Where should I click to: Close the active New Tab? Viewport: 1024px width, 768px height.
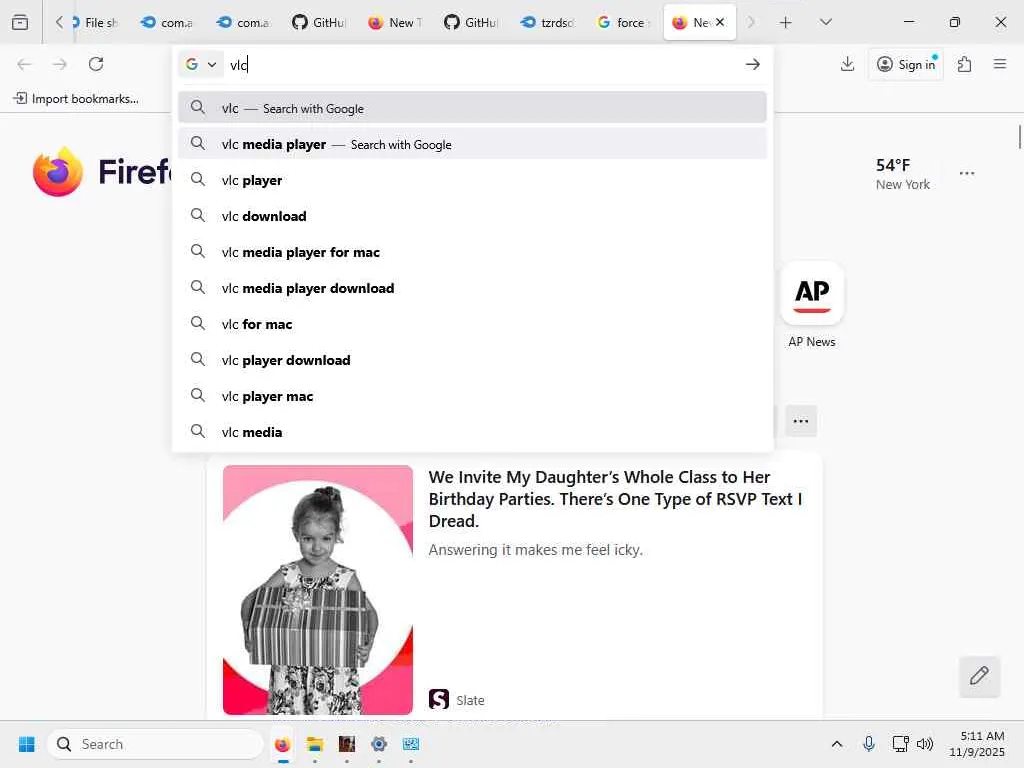[x=720, y=22]
